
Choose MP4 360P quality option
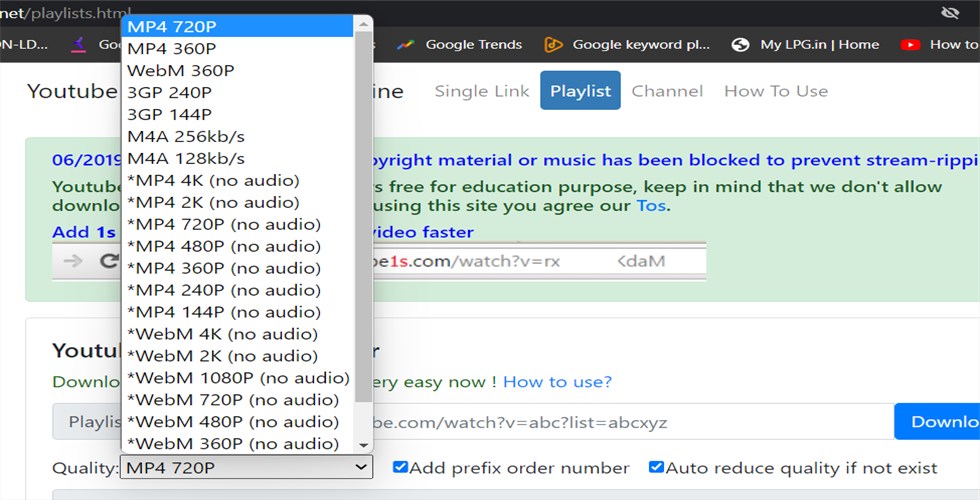point(238,49)
